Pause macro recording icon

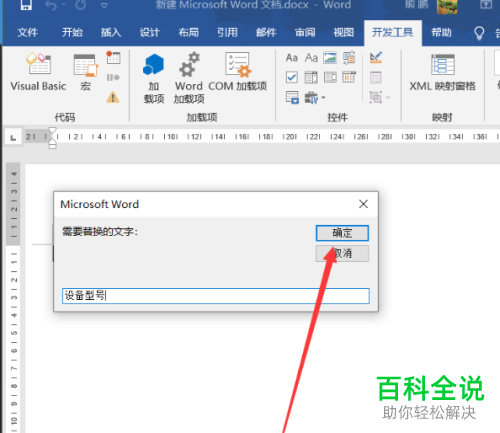pos(113,78)
